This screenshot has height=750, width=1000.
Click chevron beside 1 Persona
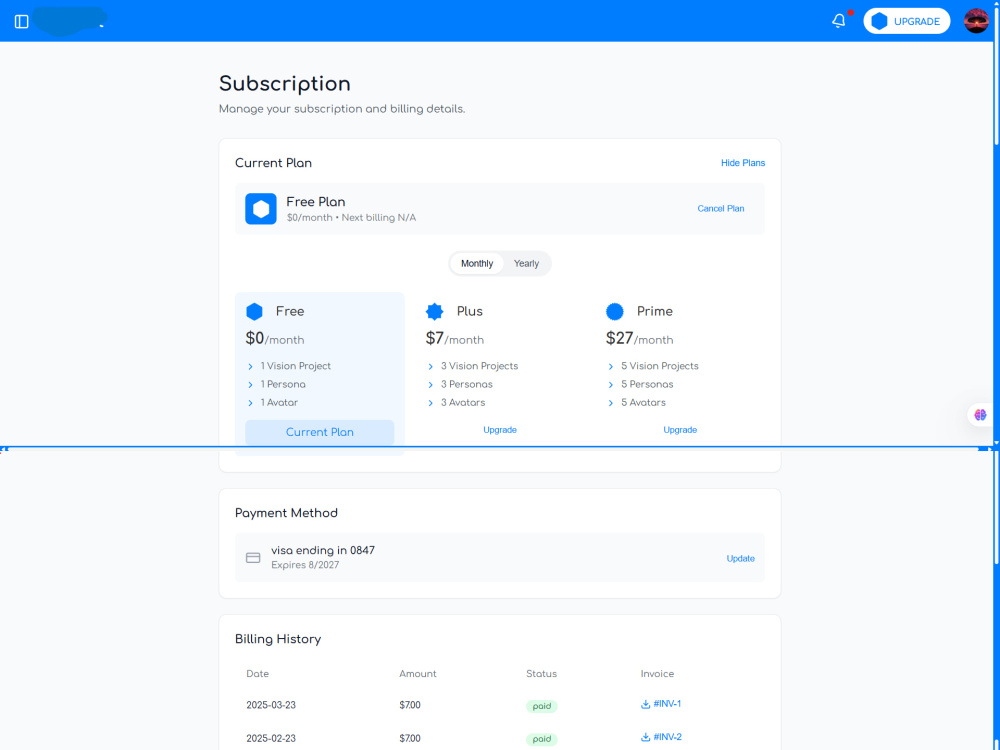251,385
